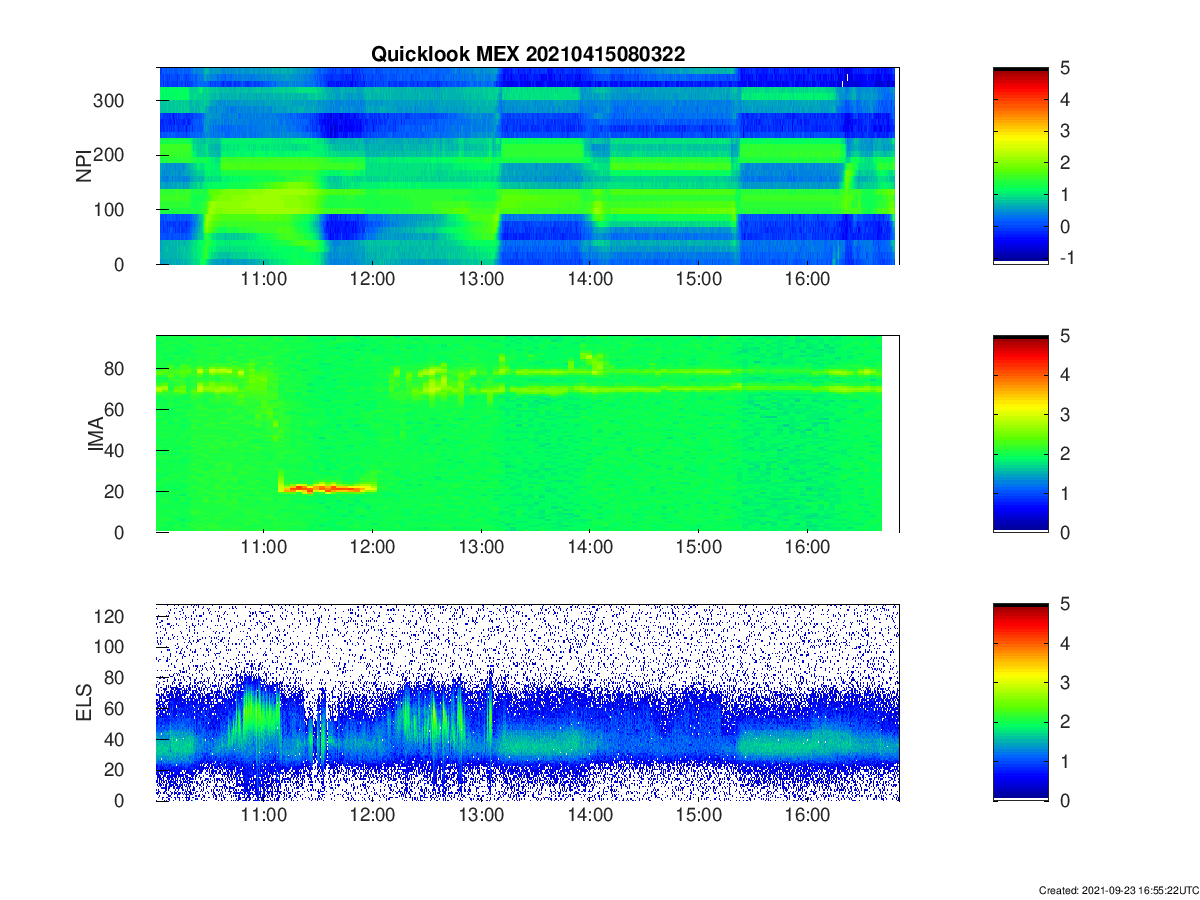Click the '2' label on IMA colorbar
This screenshot has width=1200, height=900.
point(1065,454)
